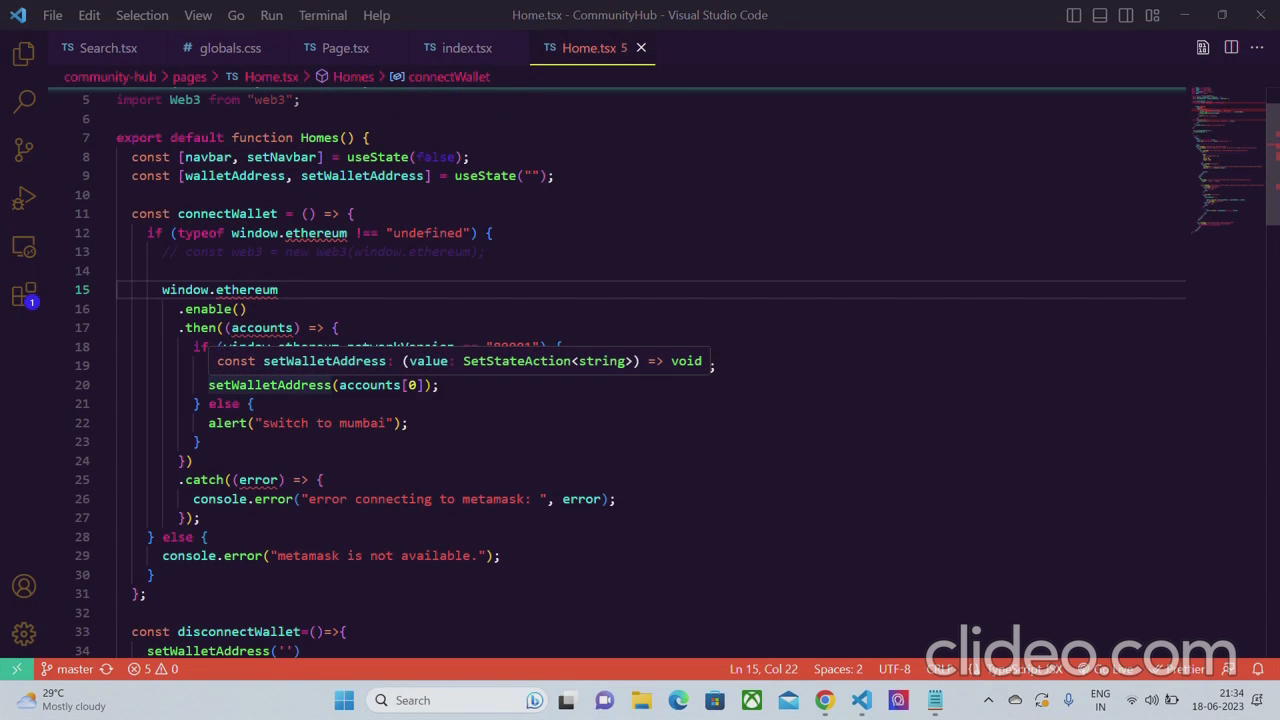Open editor More Actions ellipsis
1280x720 pixels.
(1258, 48)
